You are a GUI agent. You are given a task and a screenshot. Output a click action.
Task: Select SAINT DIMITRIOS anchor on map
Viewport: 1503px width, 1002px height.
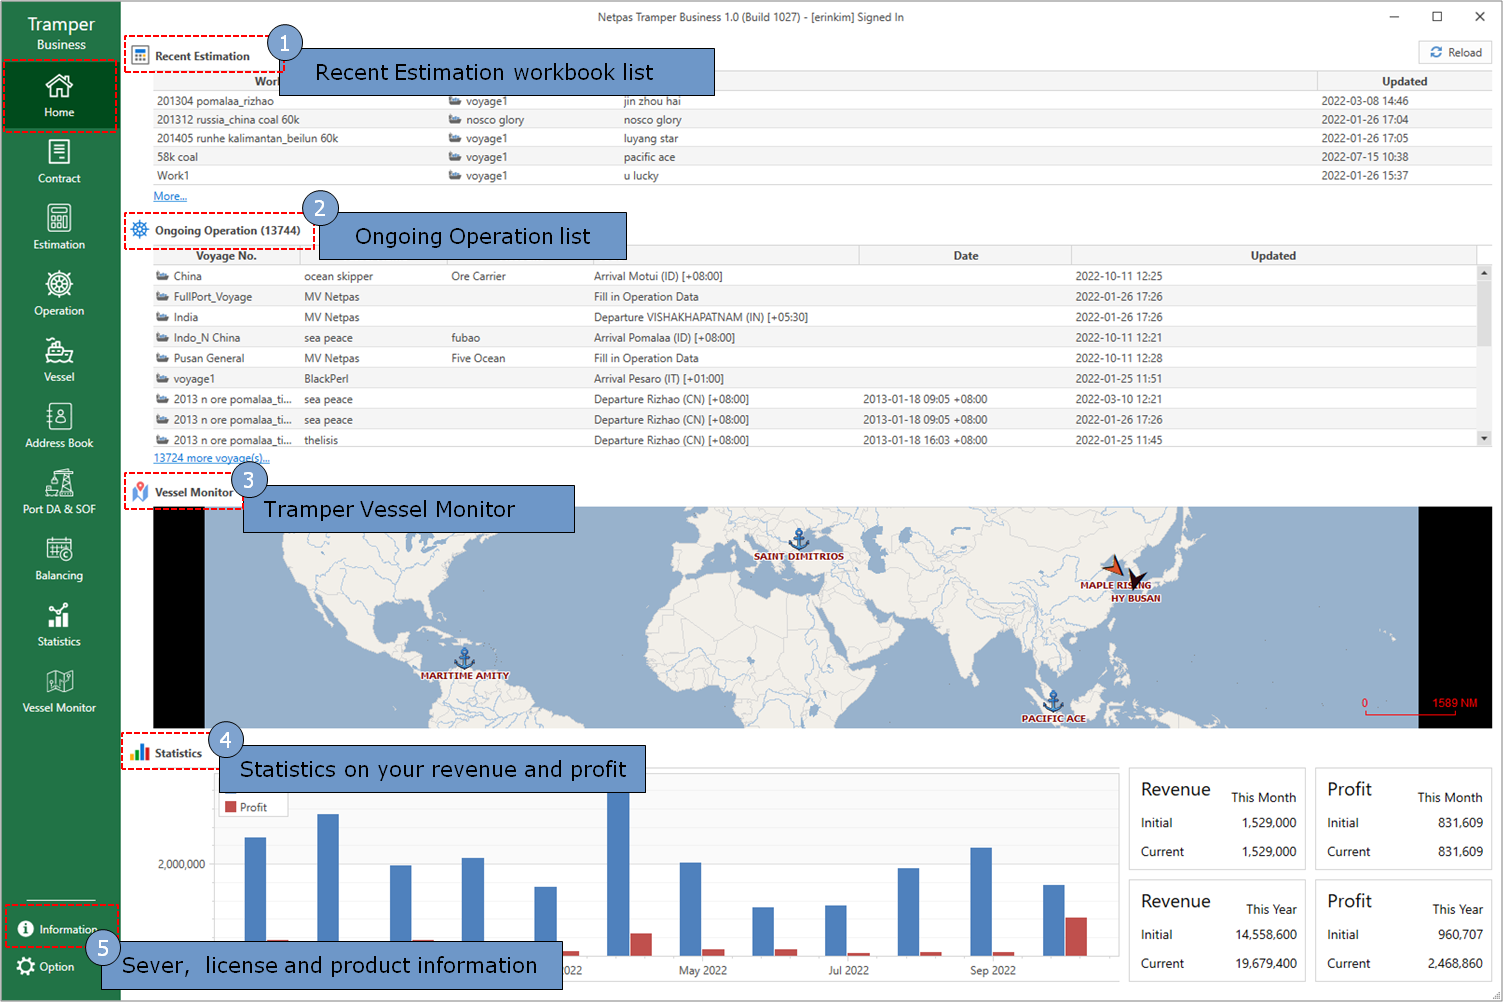click(798, 539)
